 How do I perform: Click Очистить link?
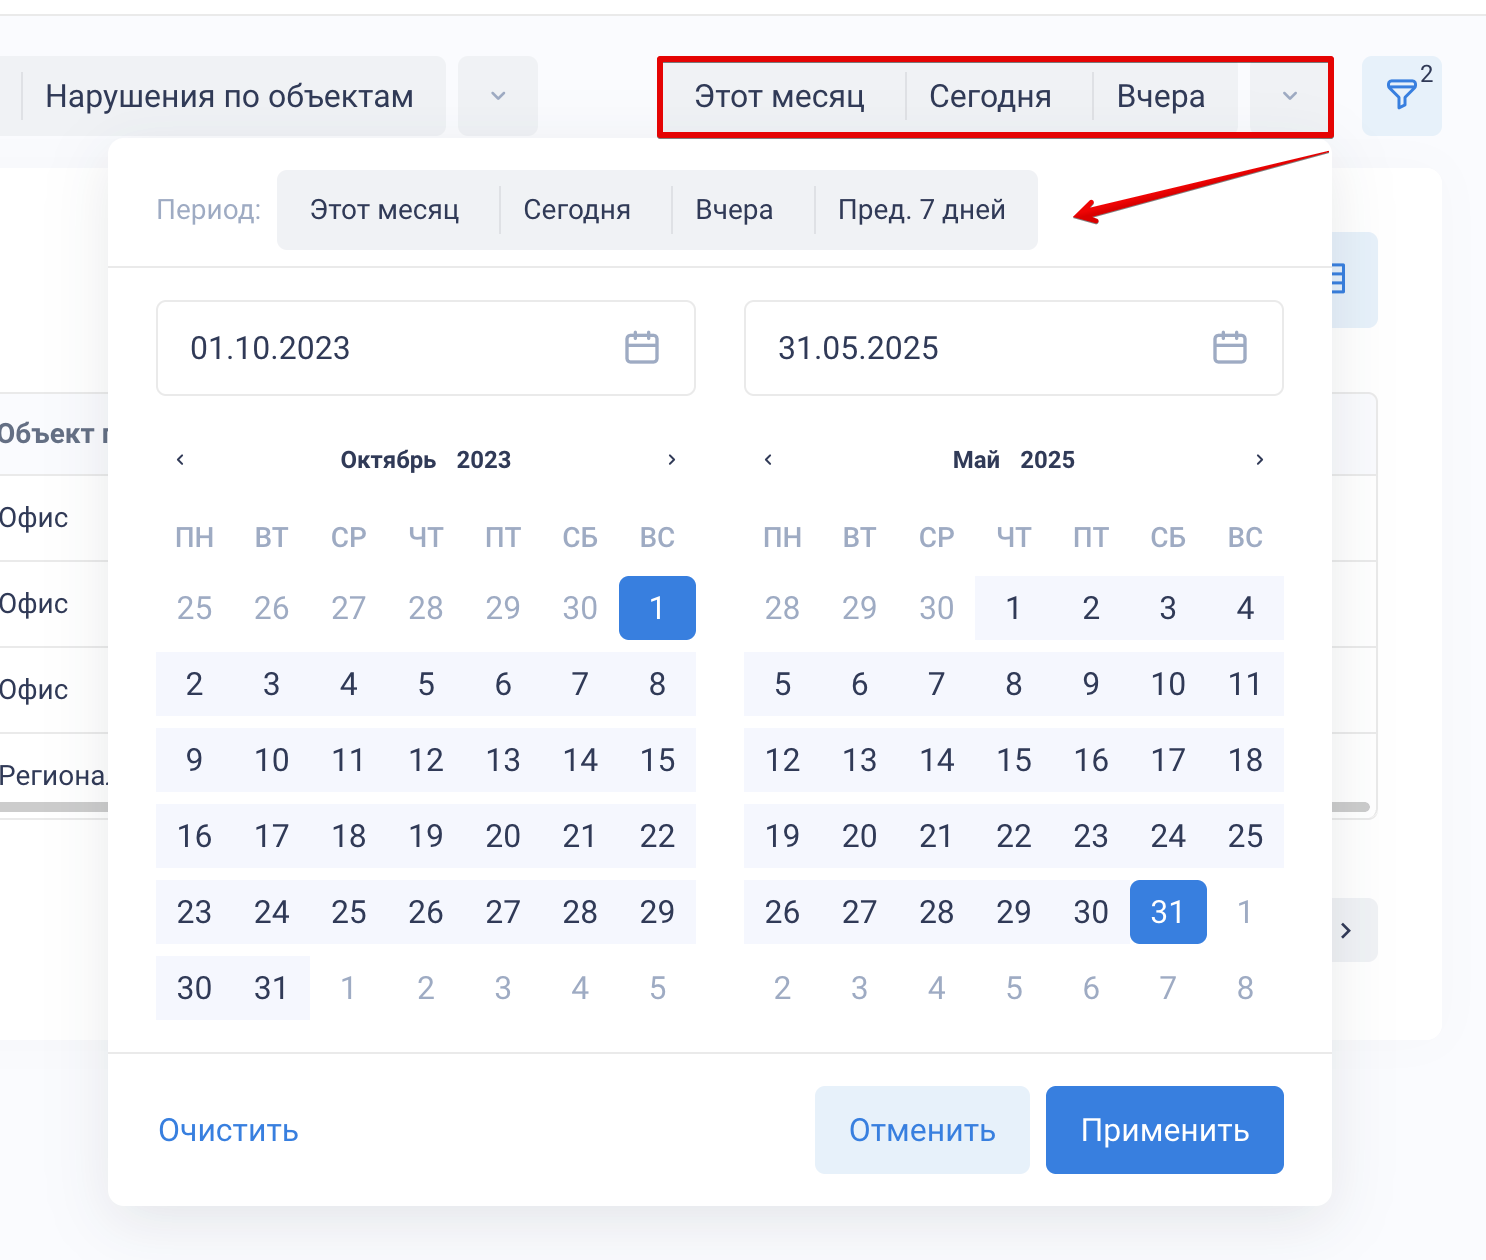[x=229, y=1130]
